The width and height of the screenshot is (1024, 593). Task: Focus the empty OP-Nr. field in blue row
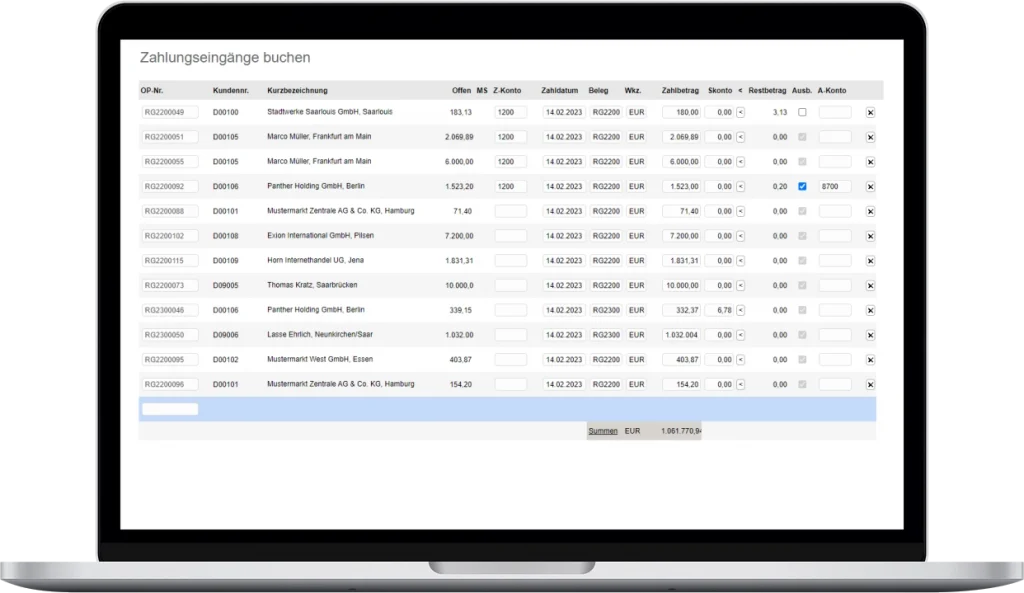[x=170, y=409]
